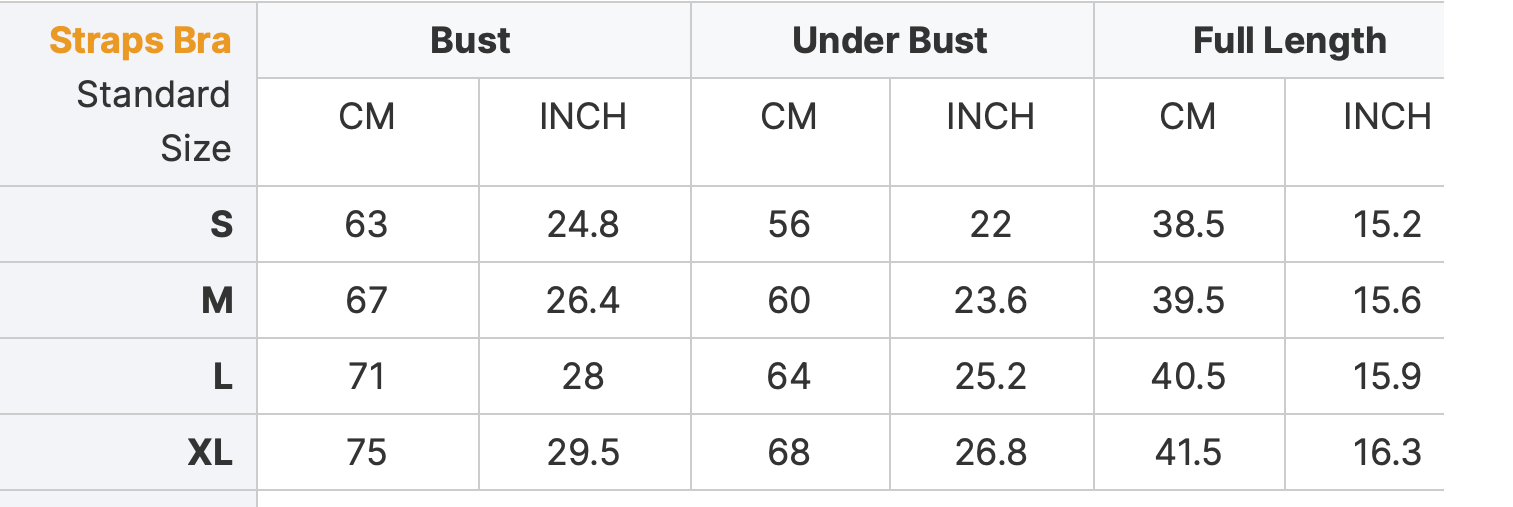This screenshot has height=507, width=1513.
Task: Click the CM subheader under Bust
Action: [x=367, y=117]
